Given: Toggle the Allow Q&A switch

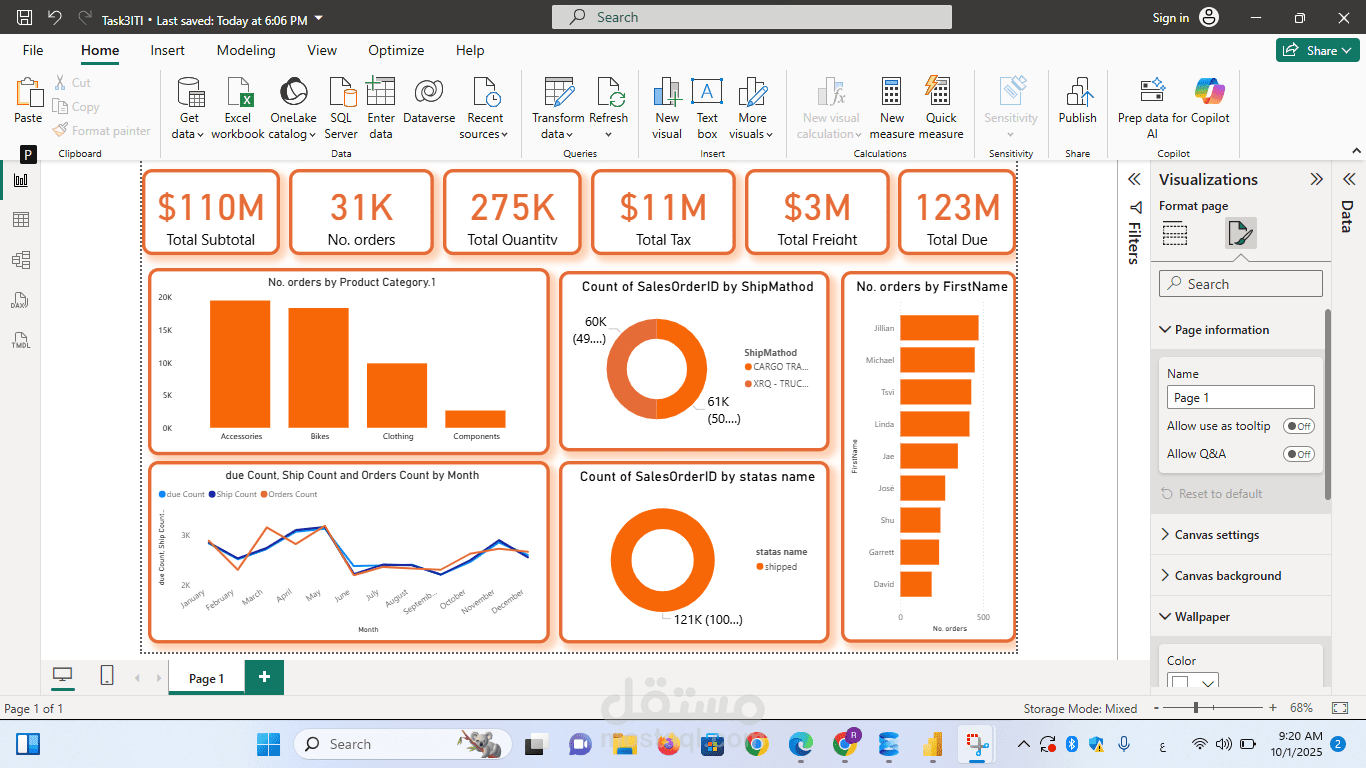Looking at the screenshot, I should (1299, 454).
